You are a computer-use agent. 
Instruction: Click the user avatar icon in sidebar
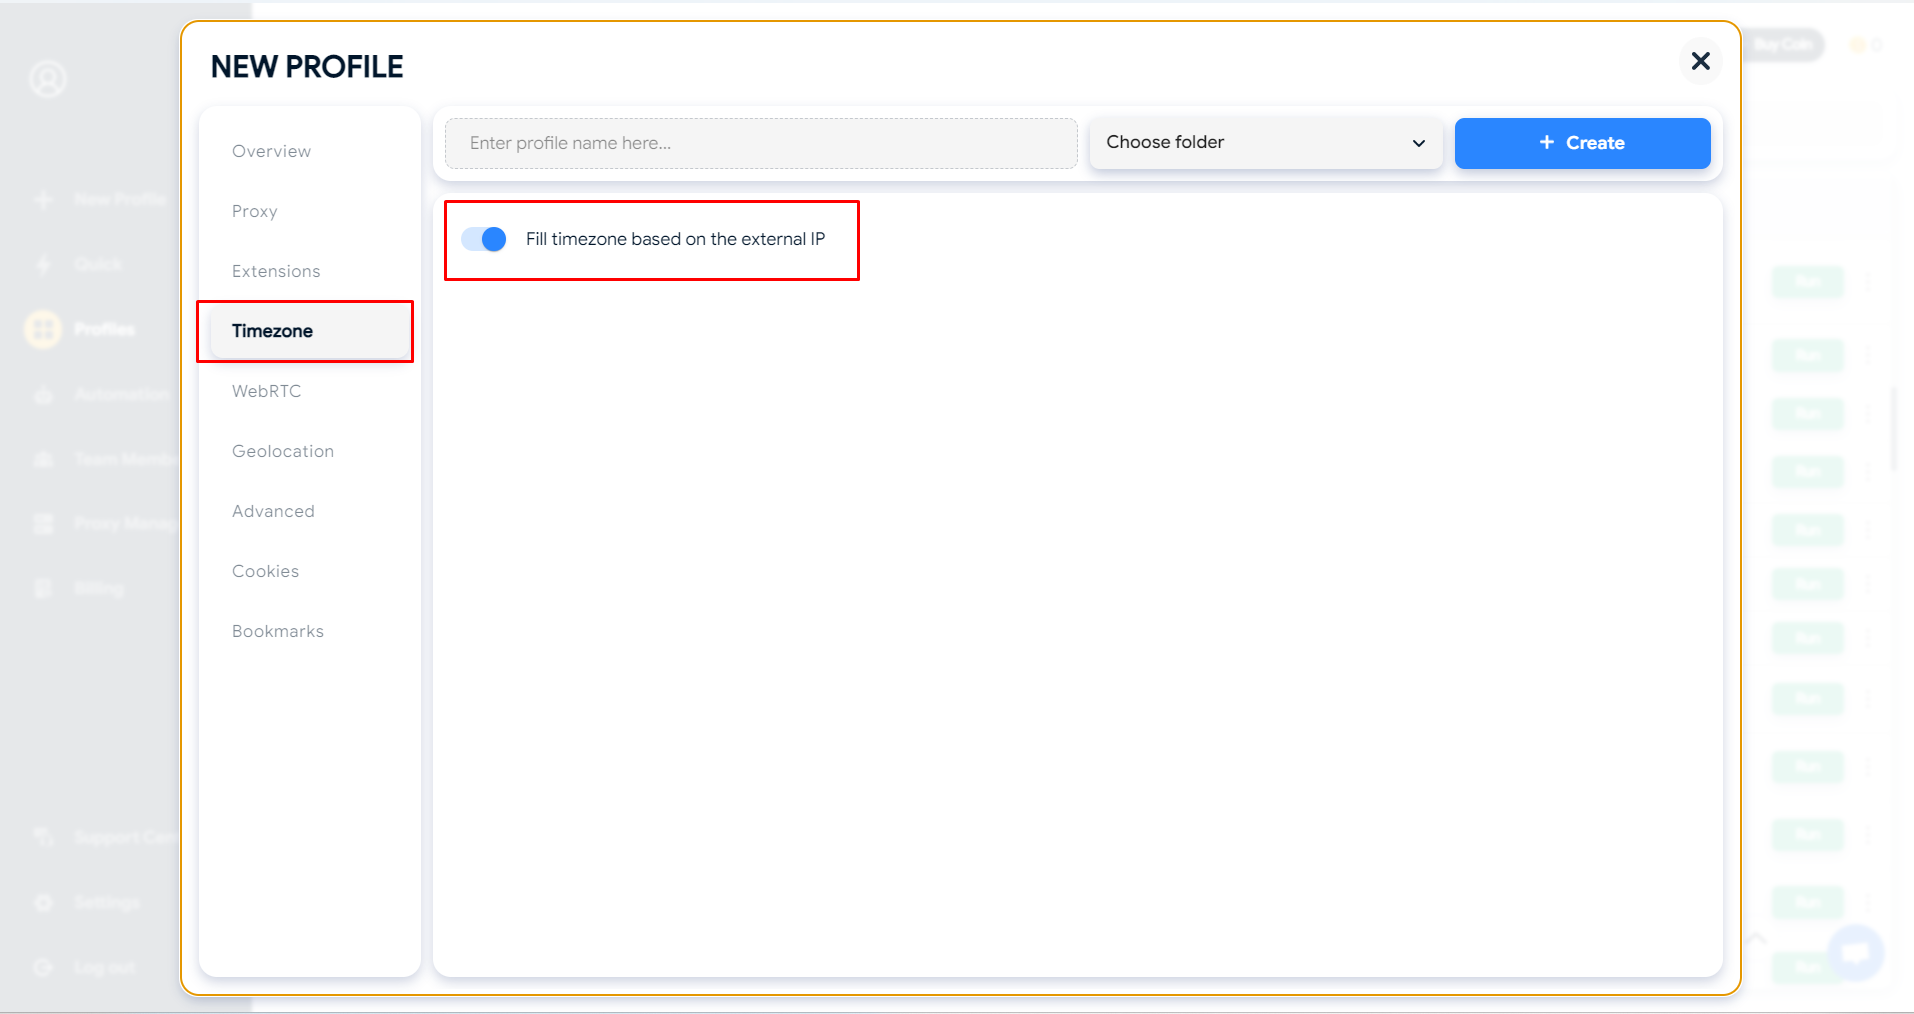point(47,79)
